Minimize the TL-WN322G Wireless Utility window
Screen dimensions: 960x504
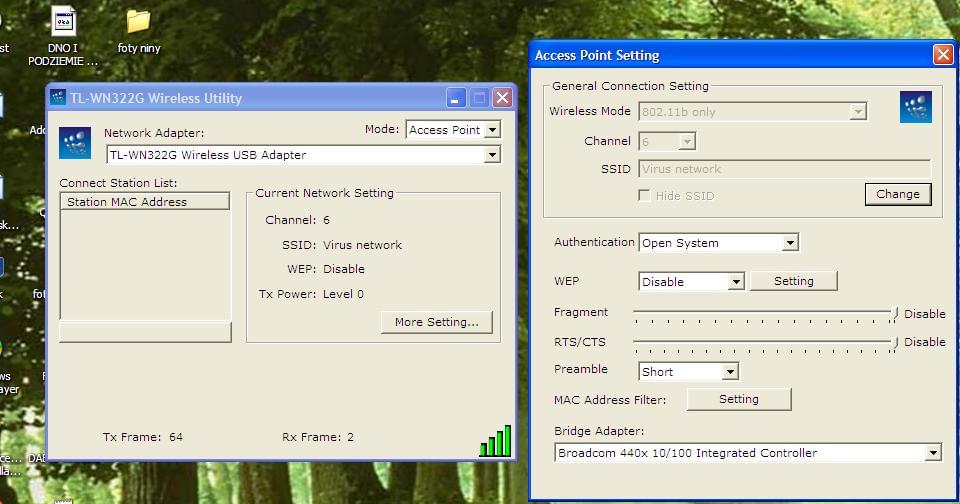[456, 97]
